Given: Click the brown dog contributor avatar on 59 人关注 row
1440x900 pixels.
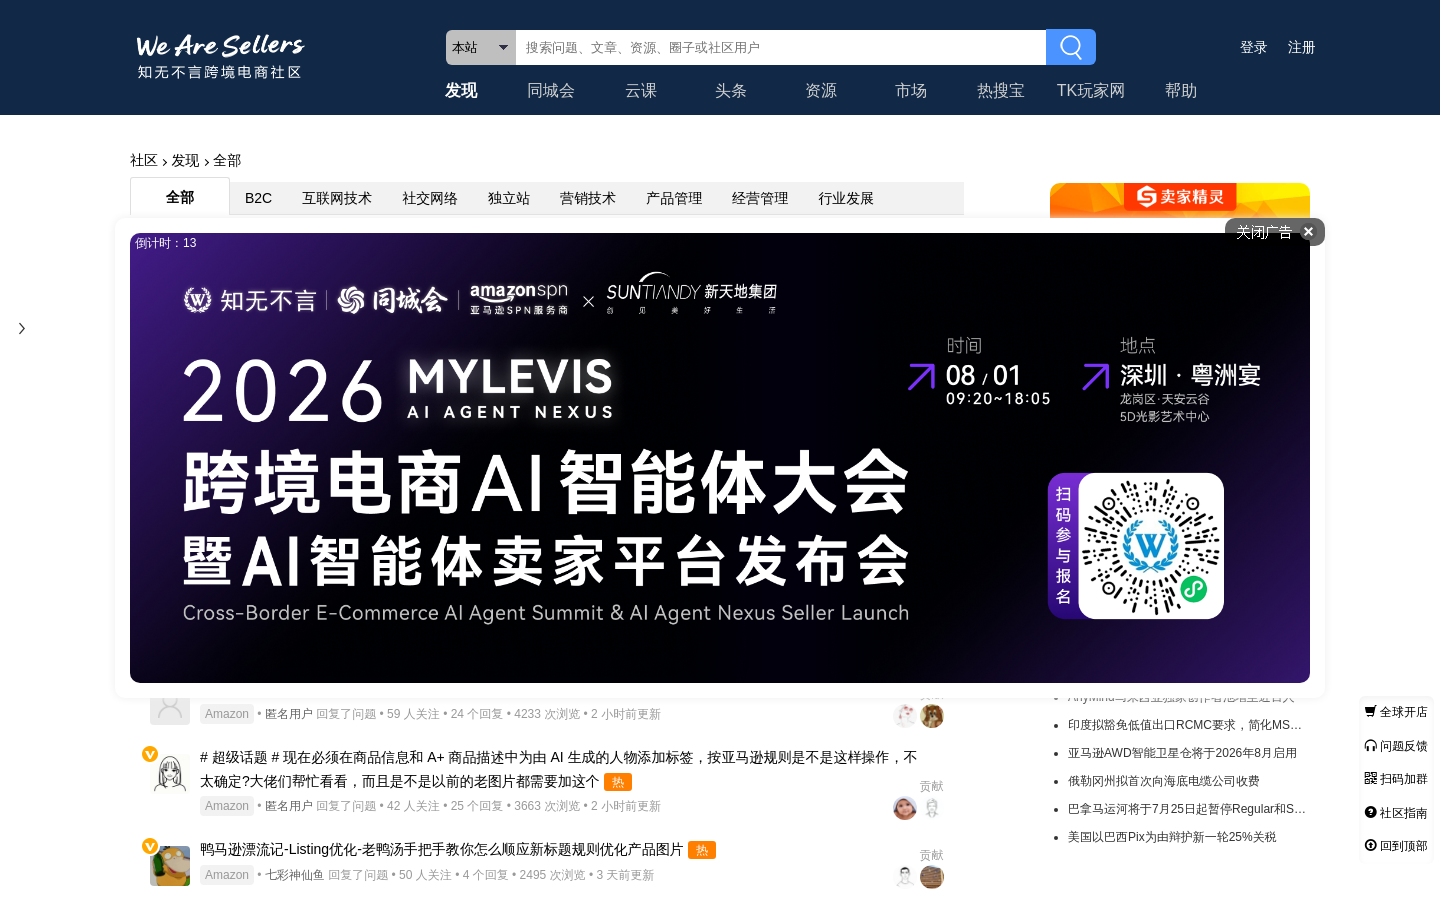Looking at the screenshot, I should [932, 716].
